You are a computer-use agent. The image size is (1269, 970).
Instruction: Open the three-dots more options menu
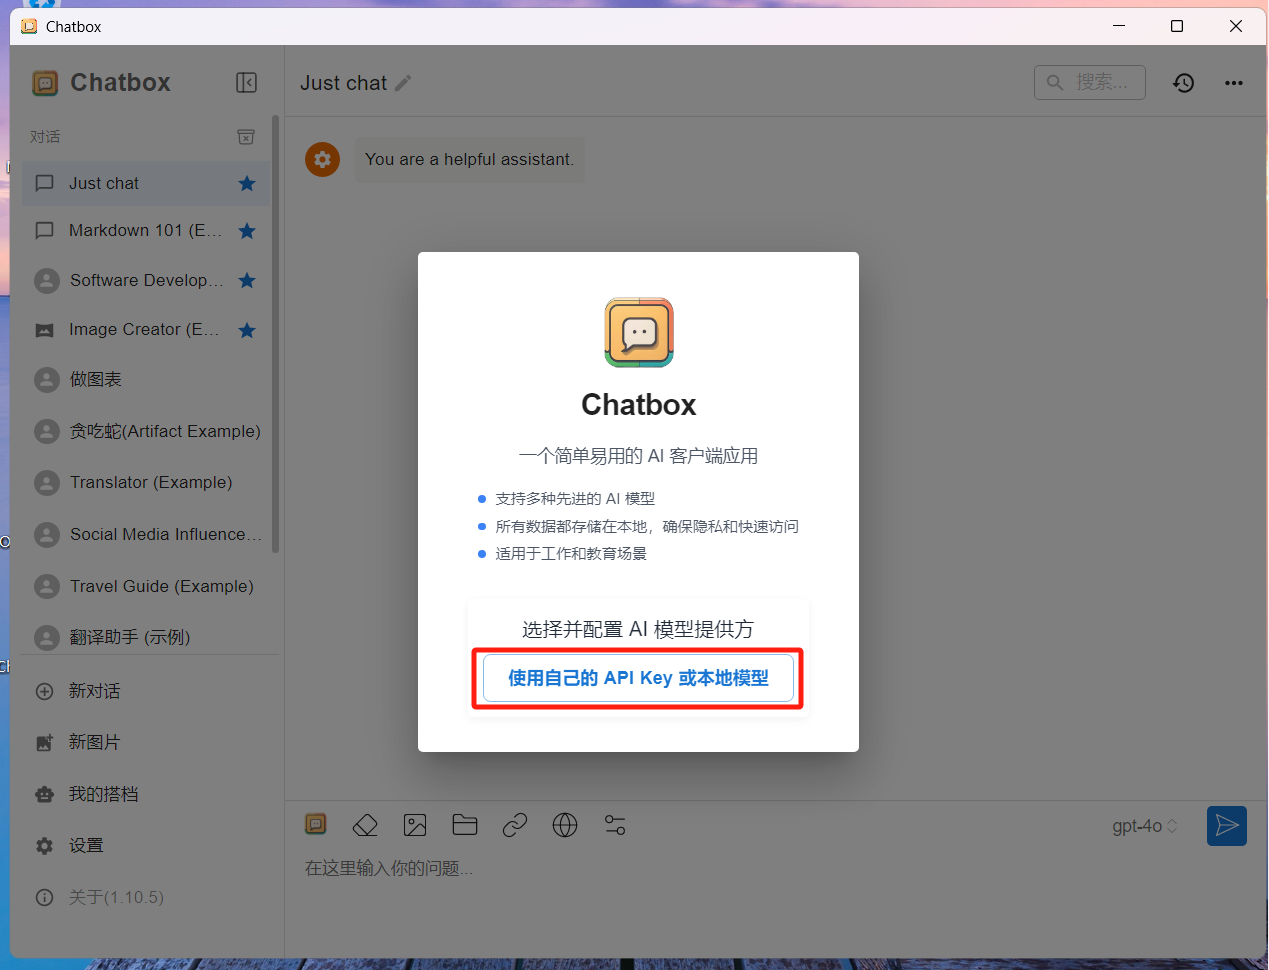pyautogui.click(x=1234, y=83)
